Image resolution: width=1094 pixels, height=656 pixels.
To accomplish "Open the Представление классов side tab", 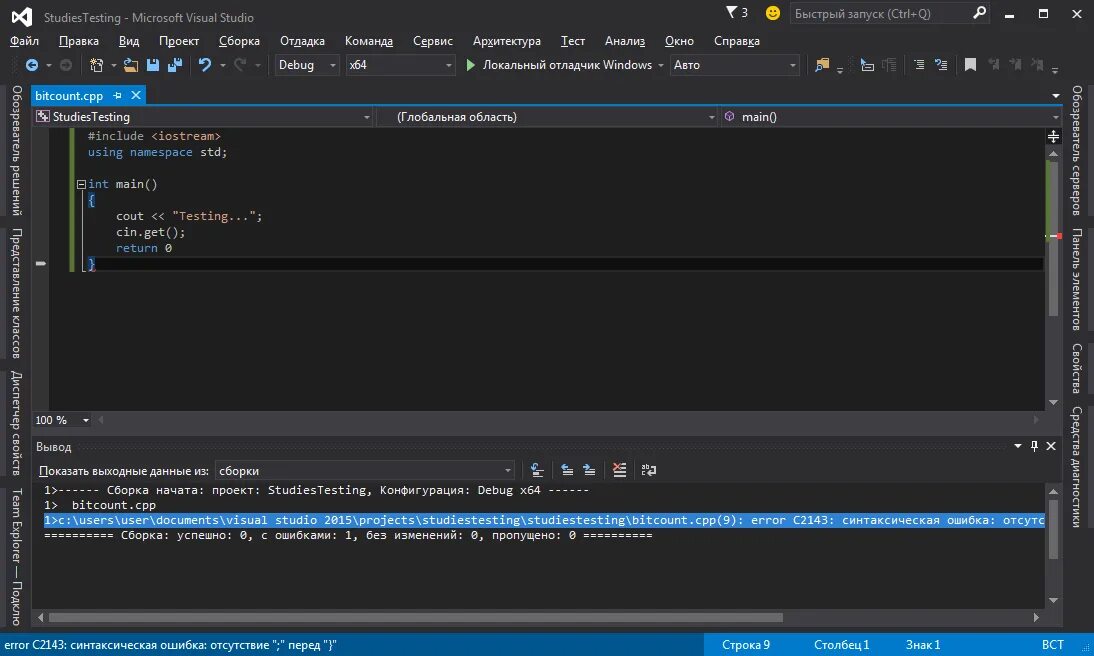I will click(16, 294).
